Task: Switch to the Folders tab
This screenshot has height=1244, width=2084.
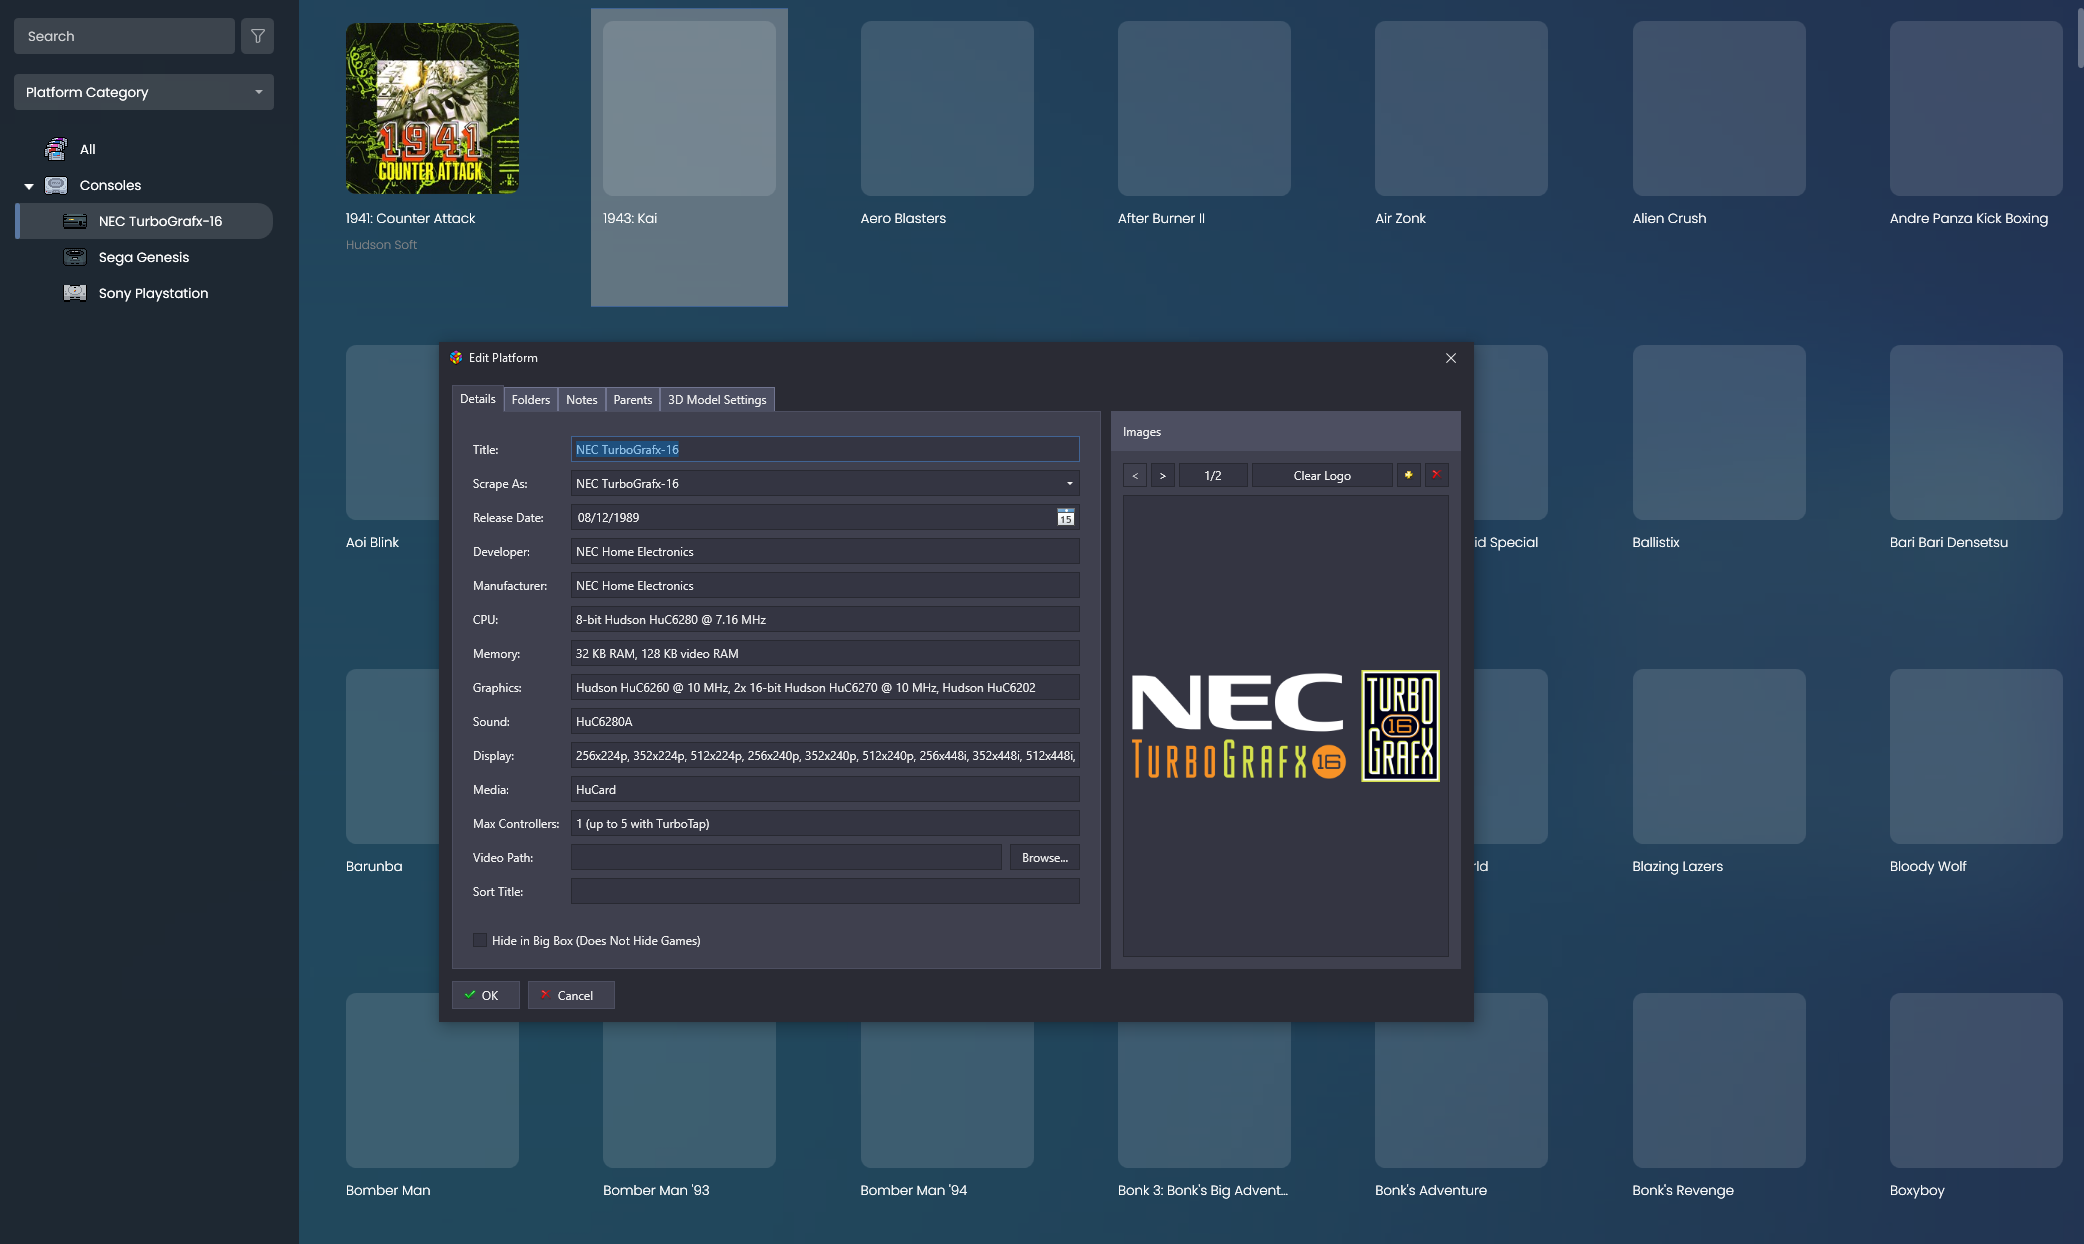Action: point(531,399)
